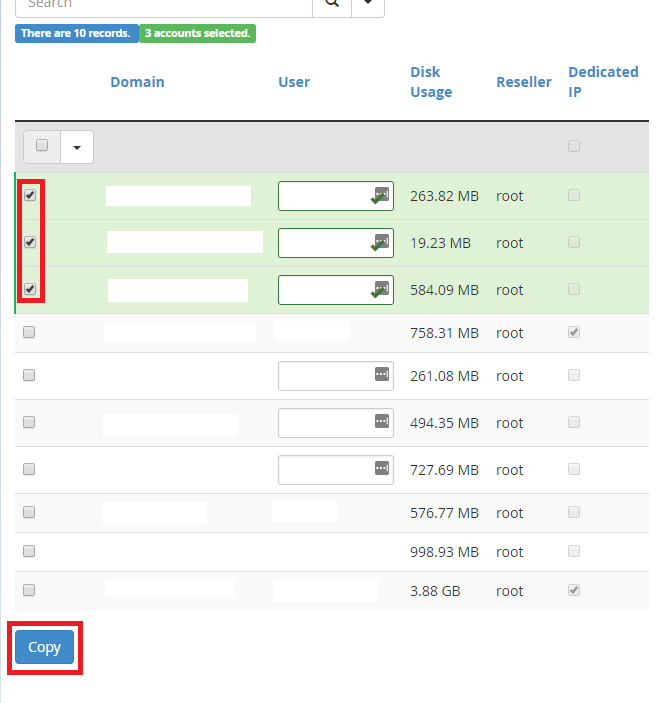The width and height of the screenshot is (669, 703).
Task: Sort accounts by Domain column
Action: [x=137, y=82]
